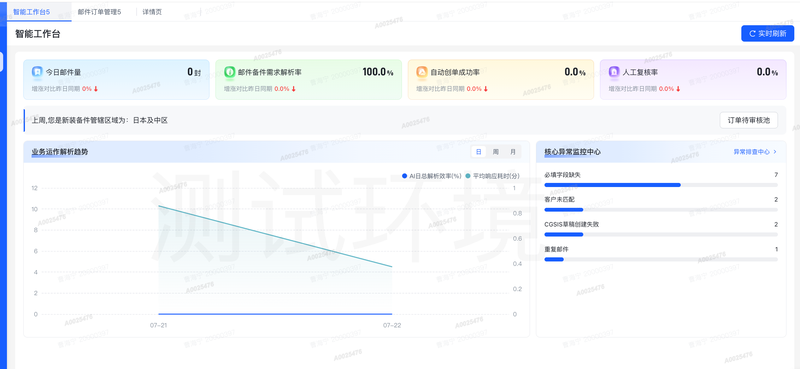Click the 07-22 axis date label
Viewport: 800px width, 369px height.
point(391,325)
